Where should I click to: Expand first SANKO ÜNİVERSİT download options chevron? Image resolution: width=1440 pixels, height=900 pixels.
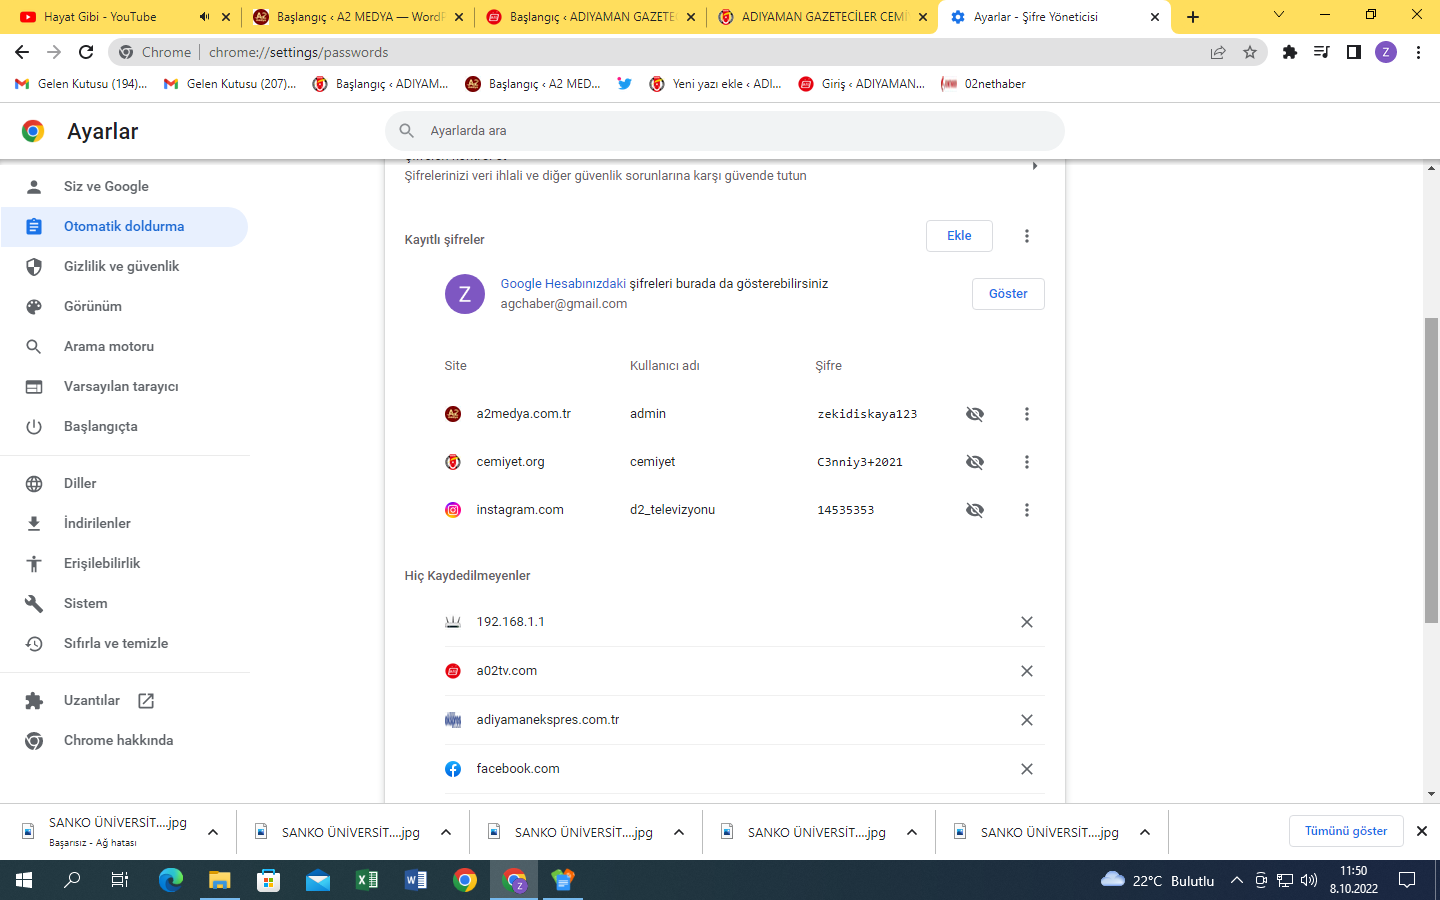[213, 832]
